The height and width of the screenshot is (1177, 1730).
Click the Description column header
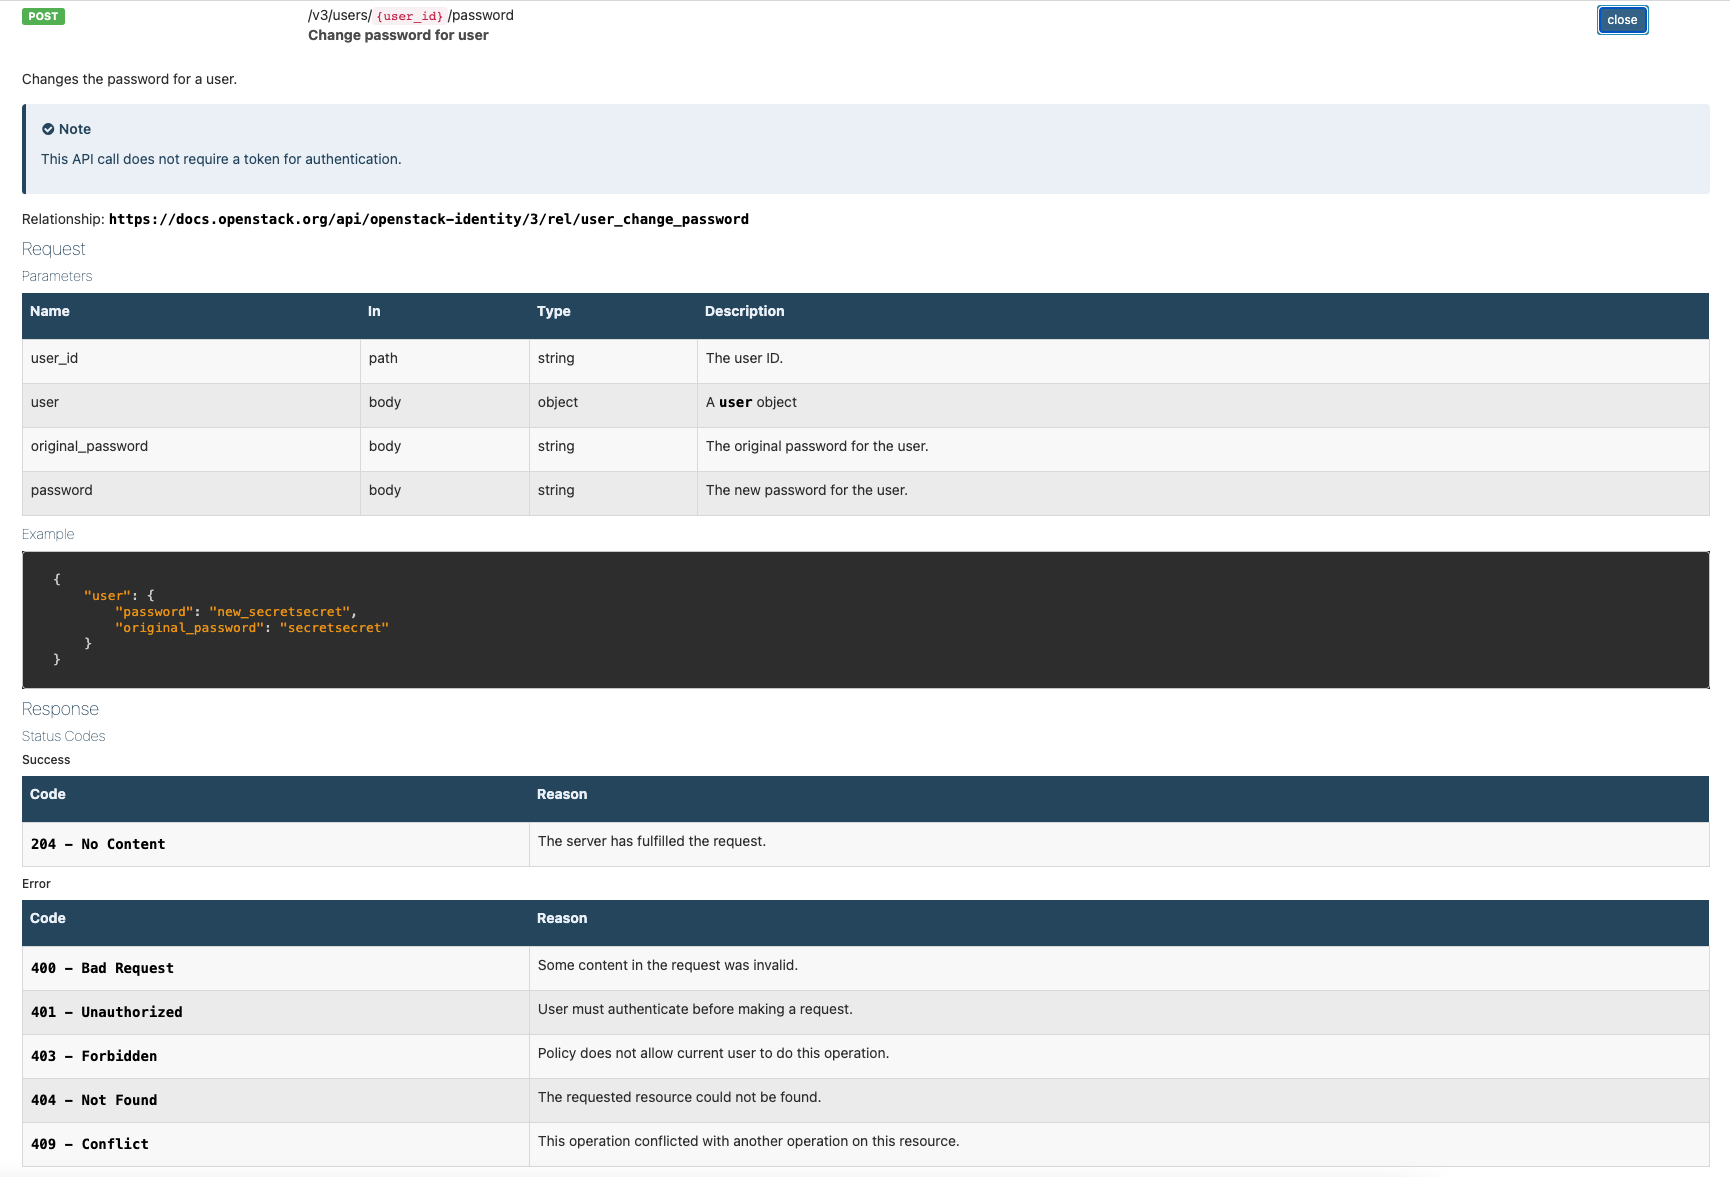point(744,311)
